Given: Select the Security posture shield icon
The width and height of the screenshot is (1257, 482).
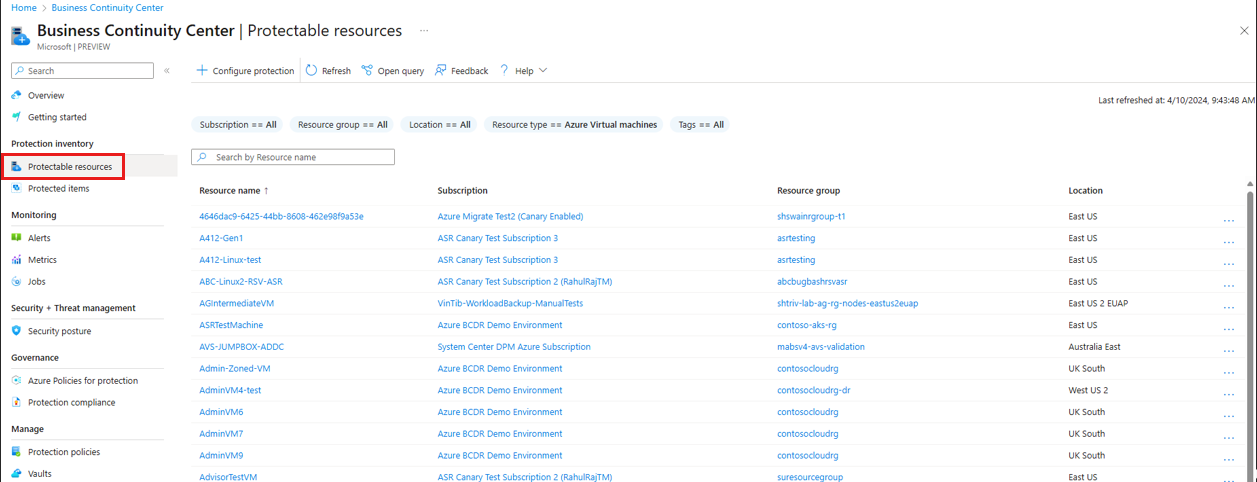Looking at the screenshot, I should [17, 331].
